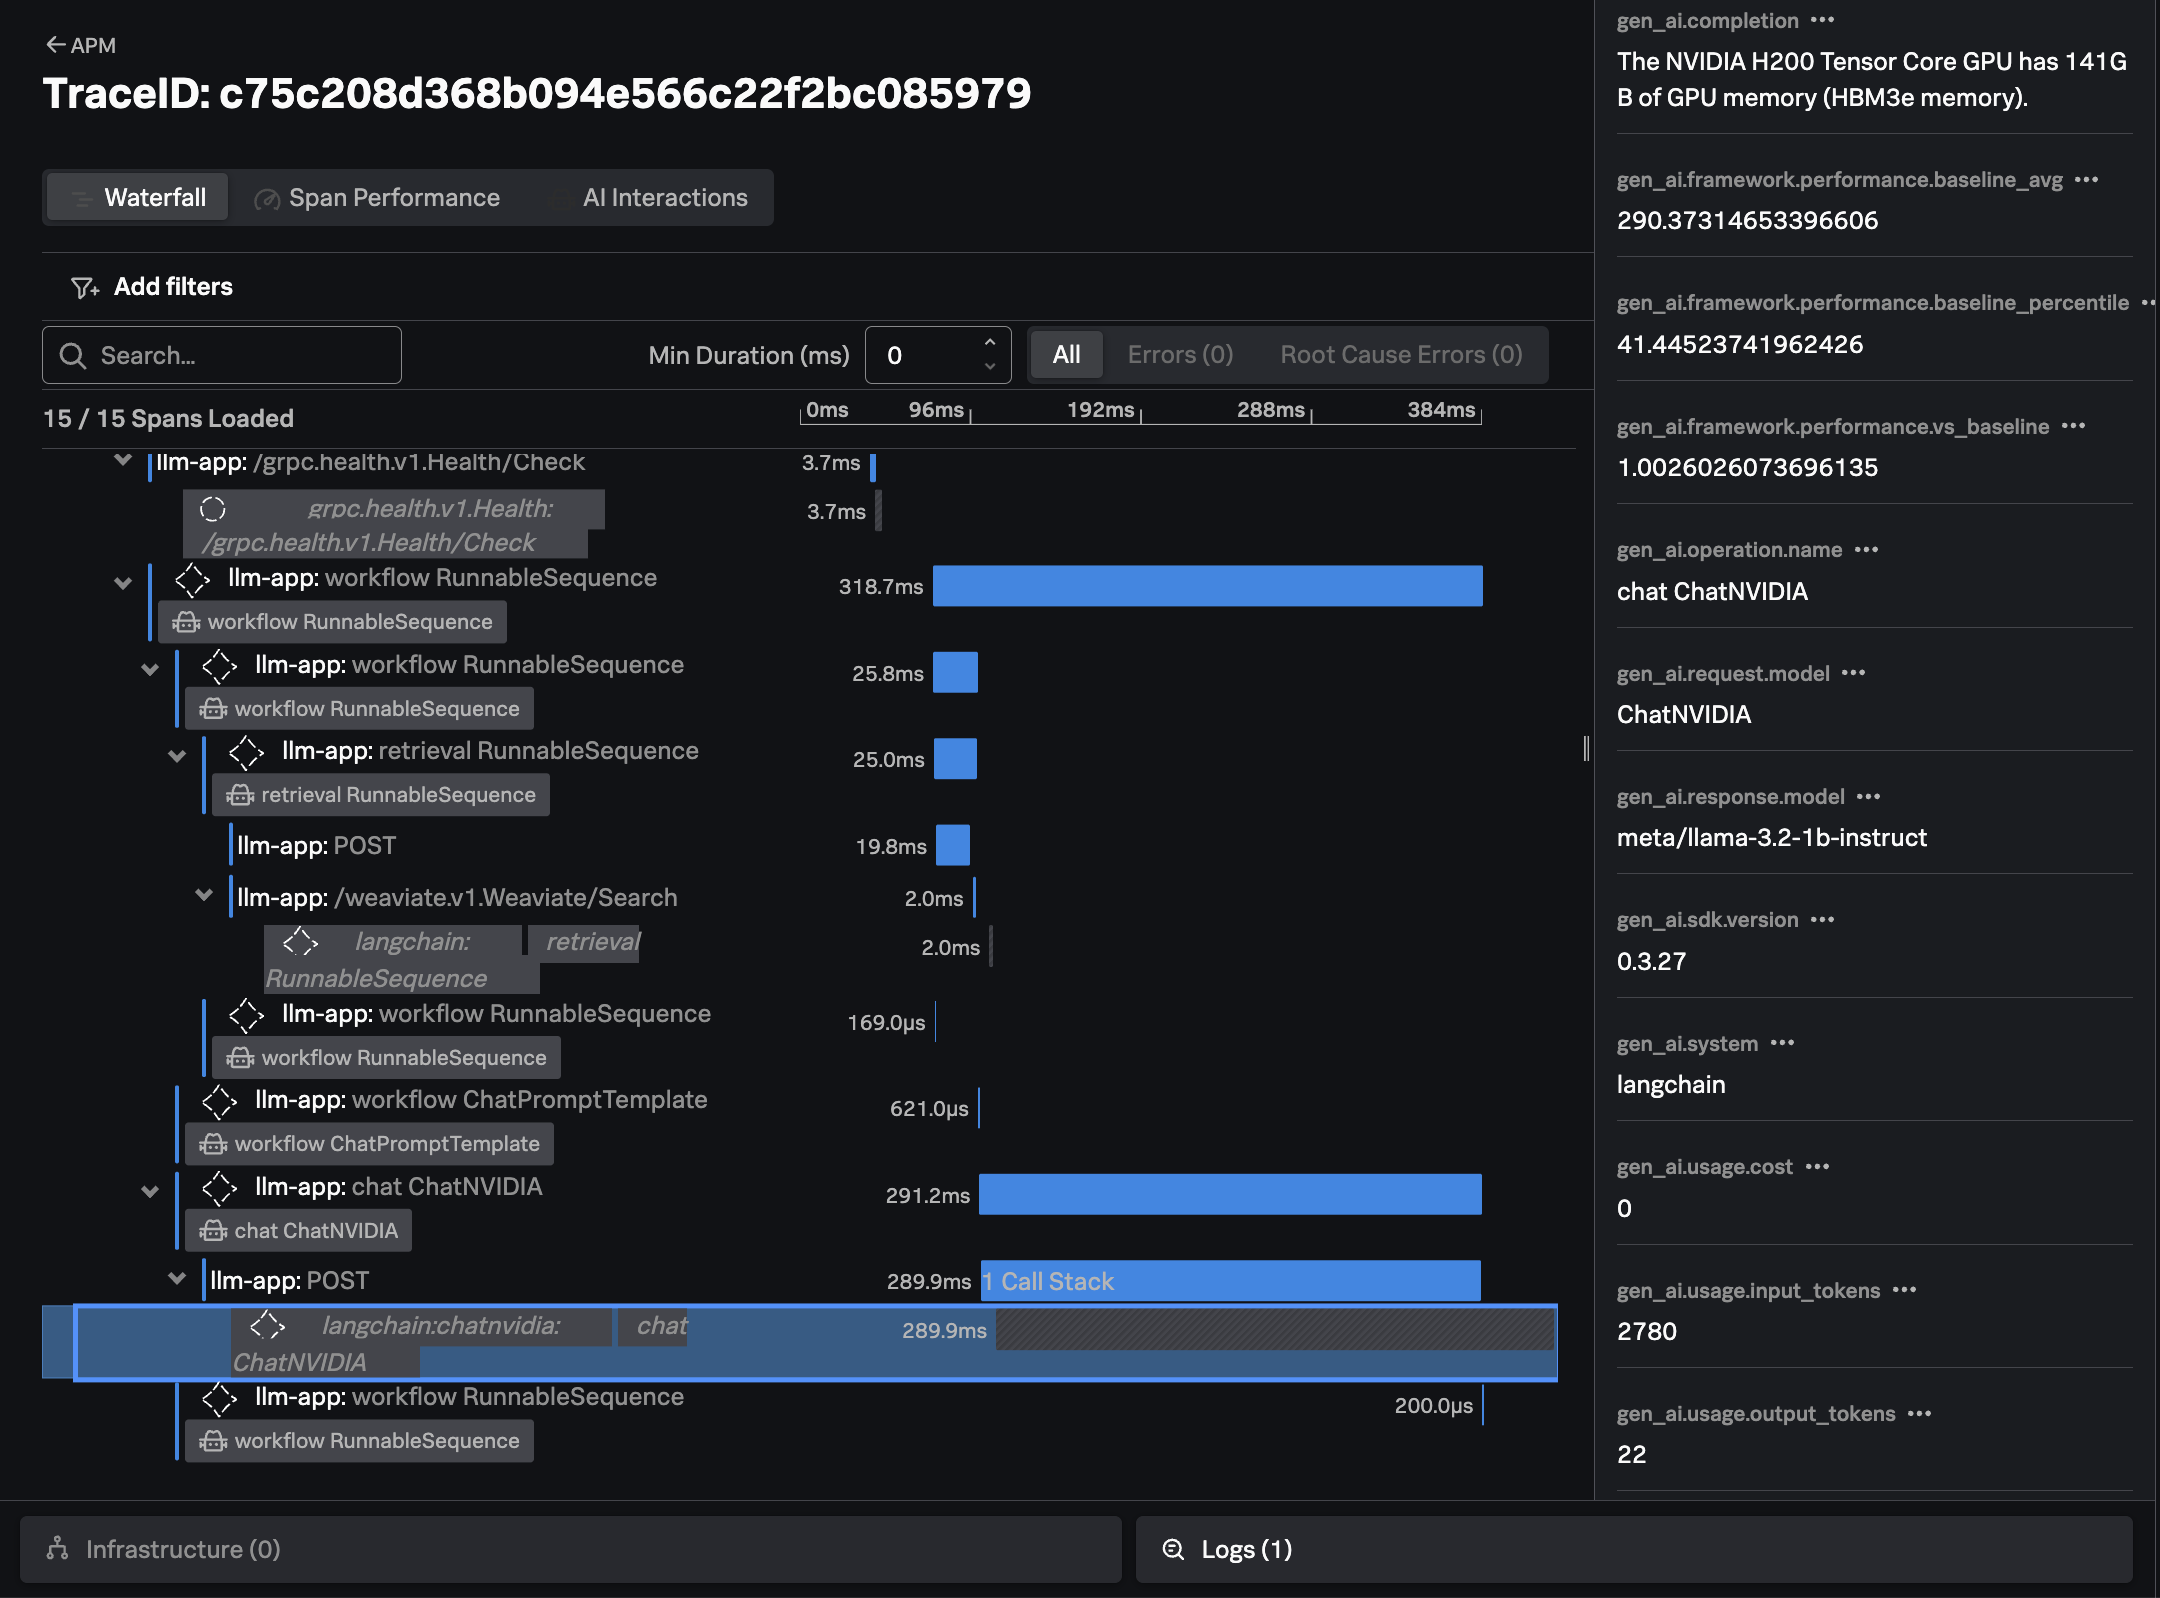This screenshot has width=2160, height=1598.
Task: Click the chat ChatNVIDIA robot tag icon
Action: (213, 1231)
